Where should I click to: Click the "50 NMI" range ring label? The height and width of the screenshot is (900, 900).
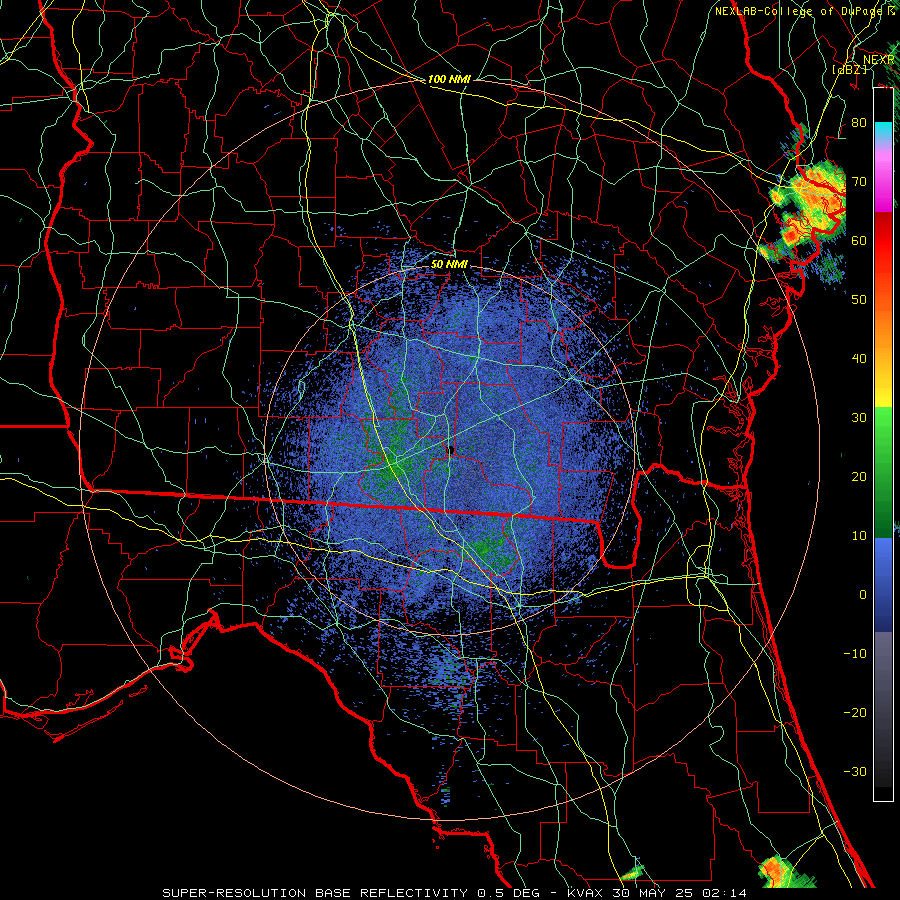(x=449, y=265)
